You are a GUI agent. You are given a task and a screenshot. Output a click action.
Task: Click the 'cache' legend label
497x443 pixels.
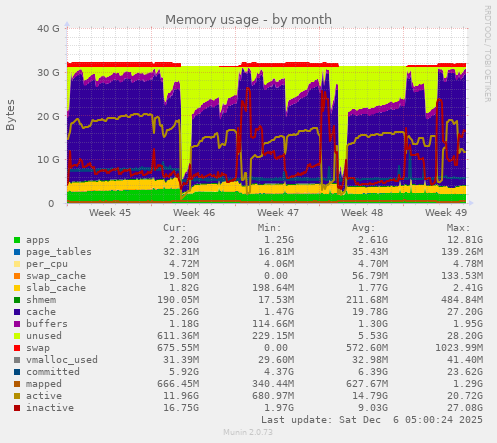(x=41, y=312)
